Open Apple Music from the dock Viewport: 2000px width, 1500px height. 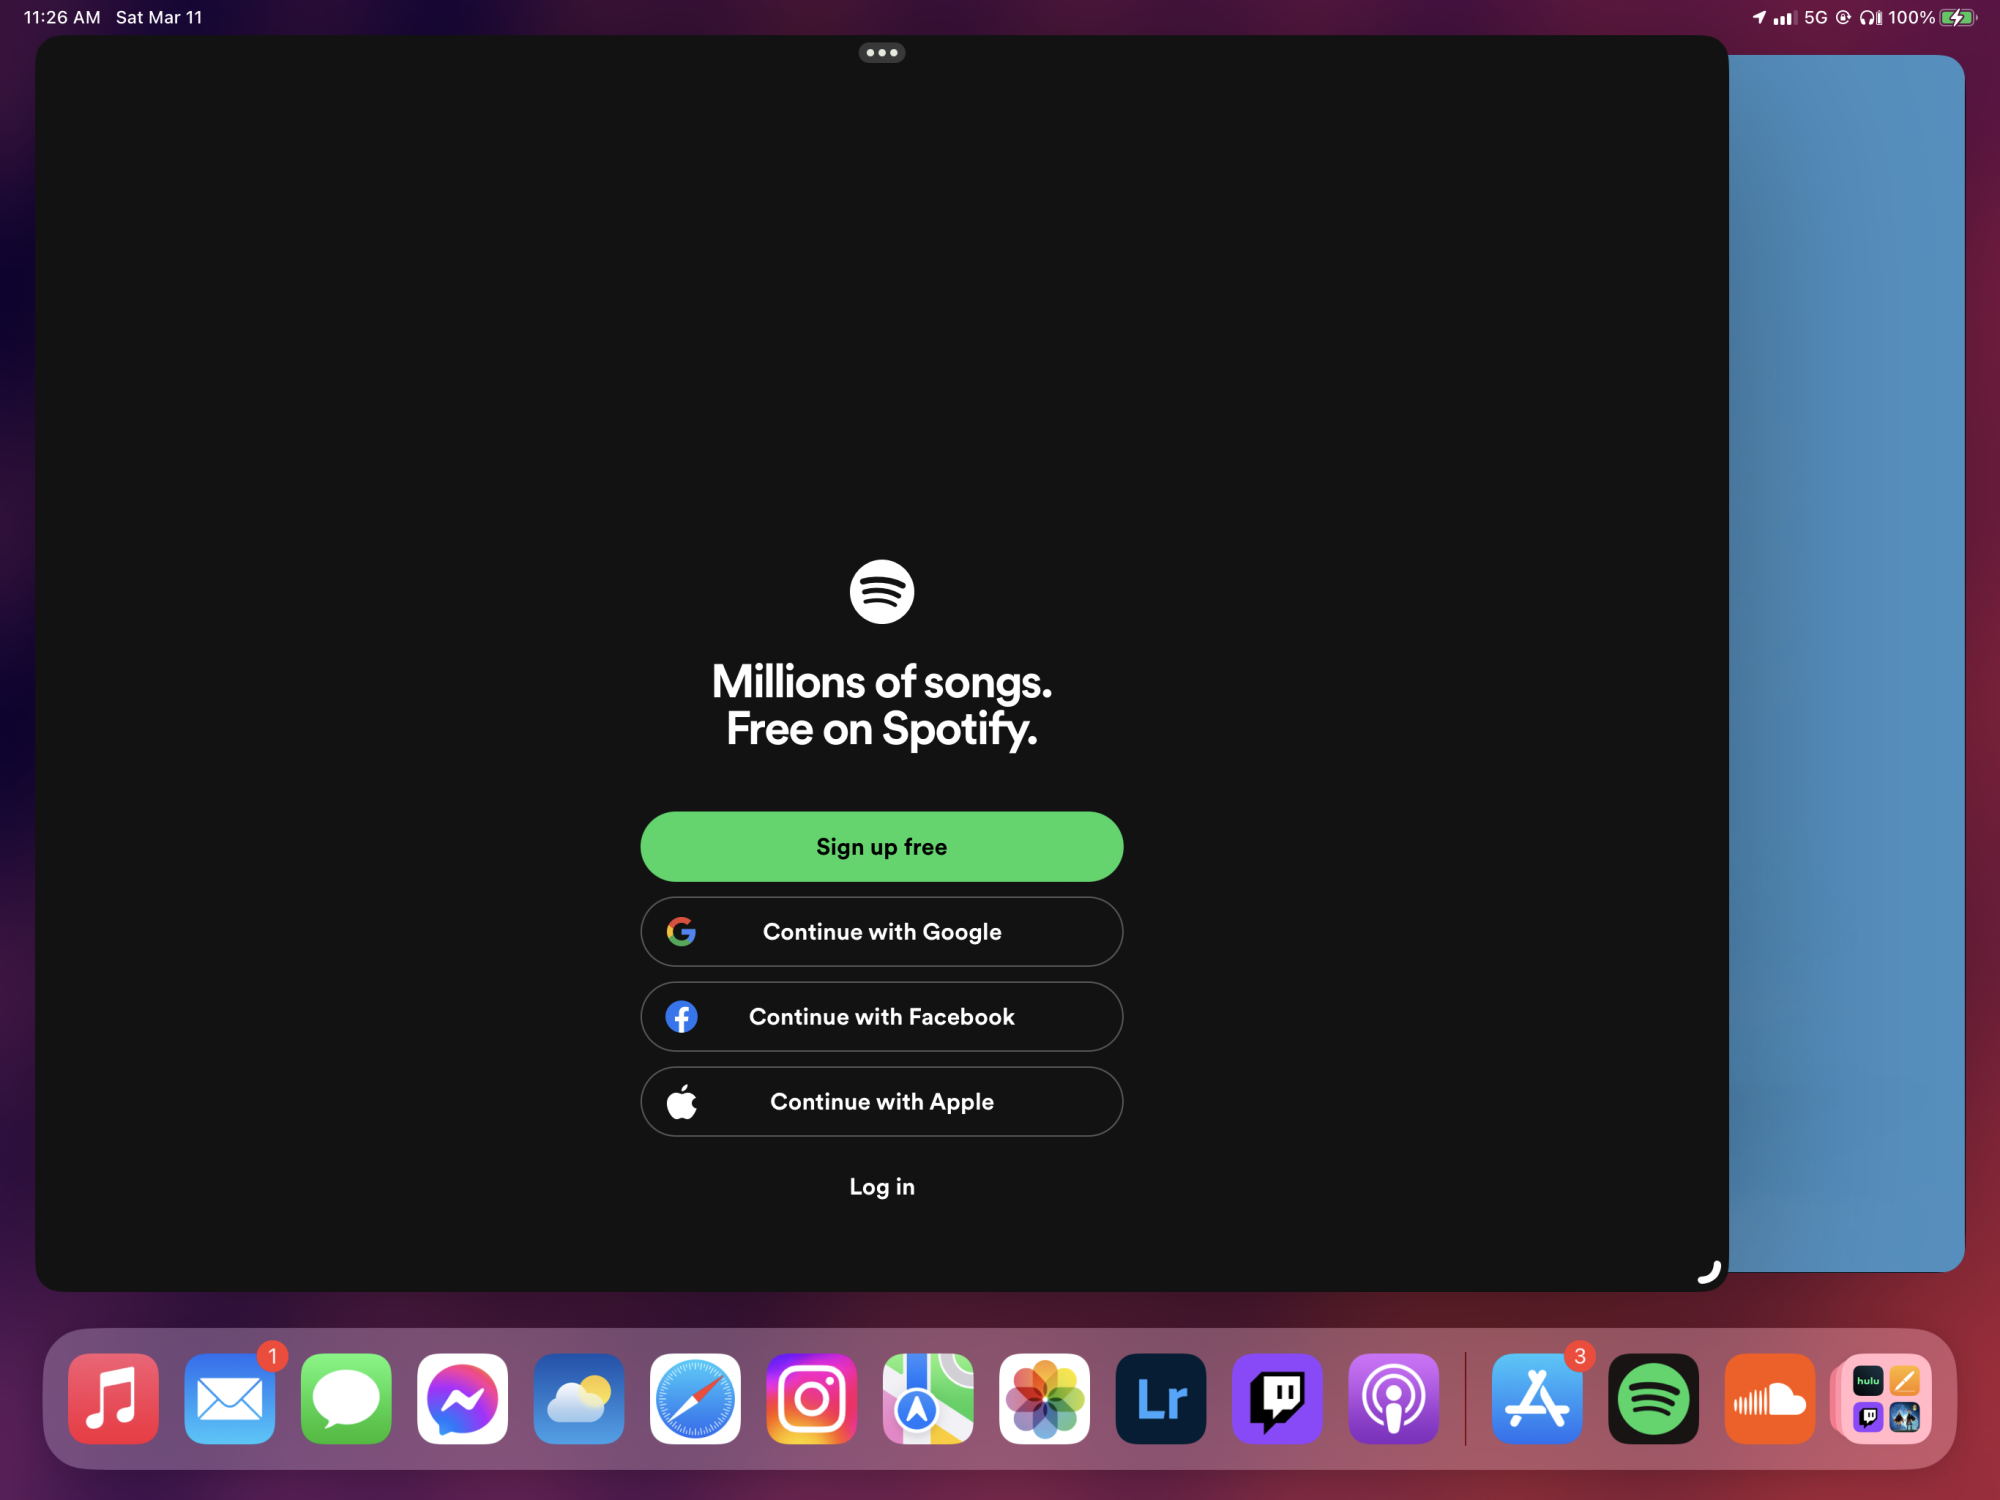click(113, 1399)
